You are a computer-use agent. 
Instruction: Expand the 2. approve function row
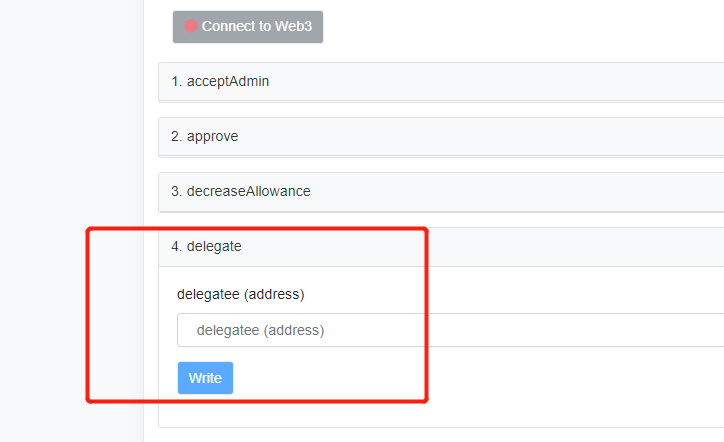(441, 137)
